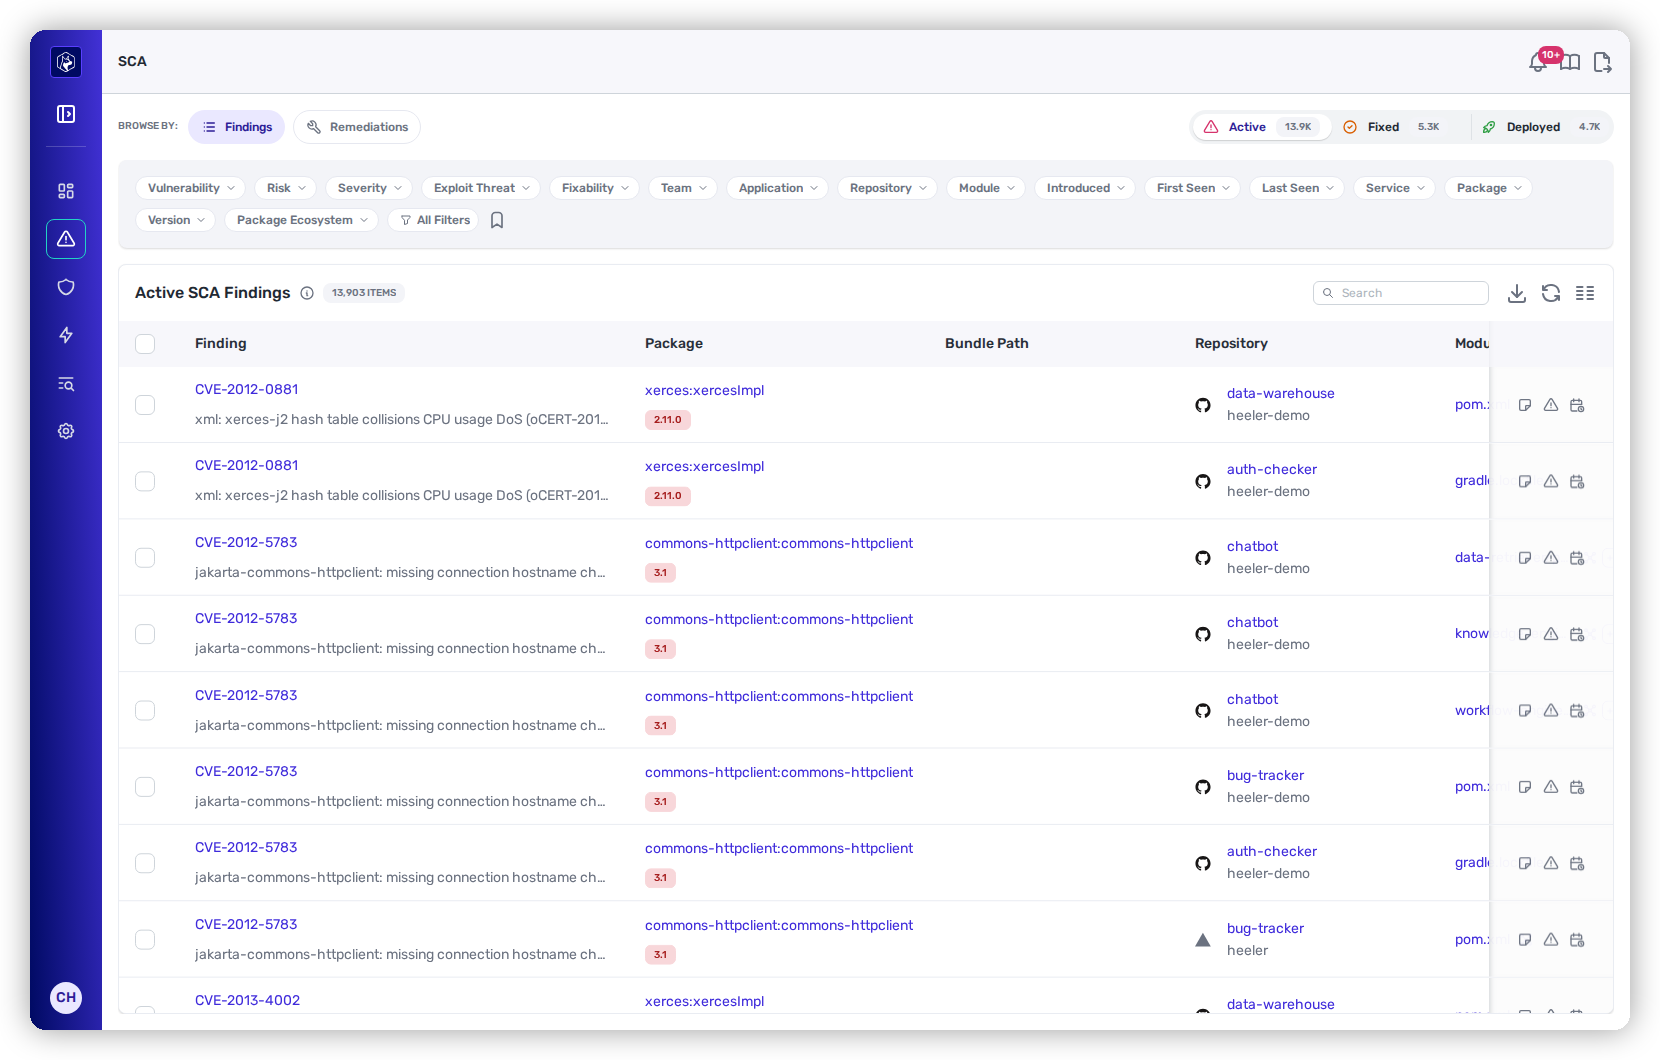Switch to the Remediations browse tab

pos(357,127)
